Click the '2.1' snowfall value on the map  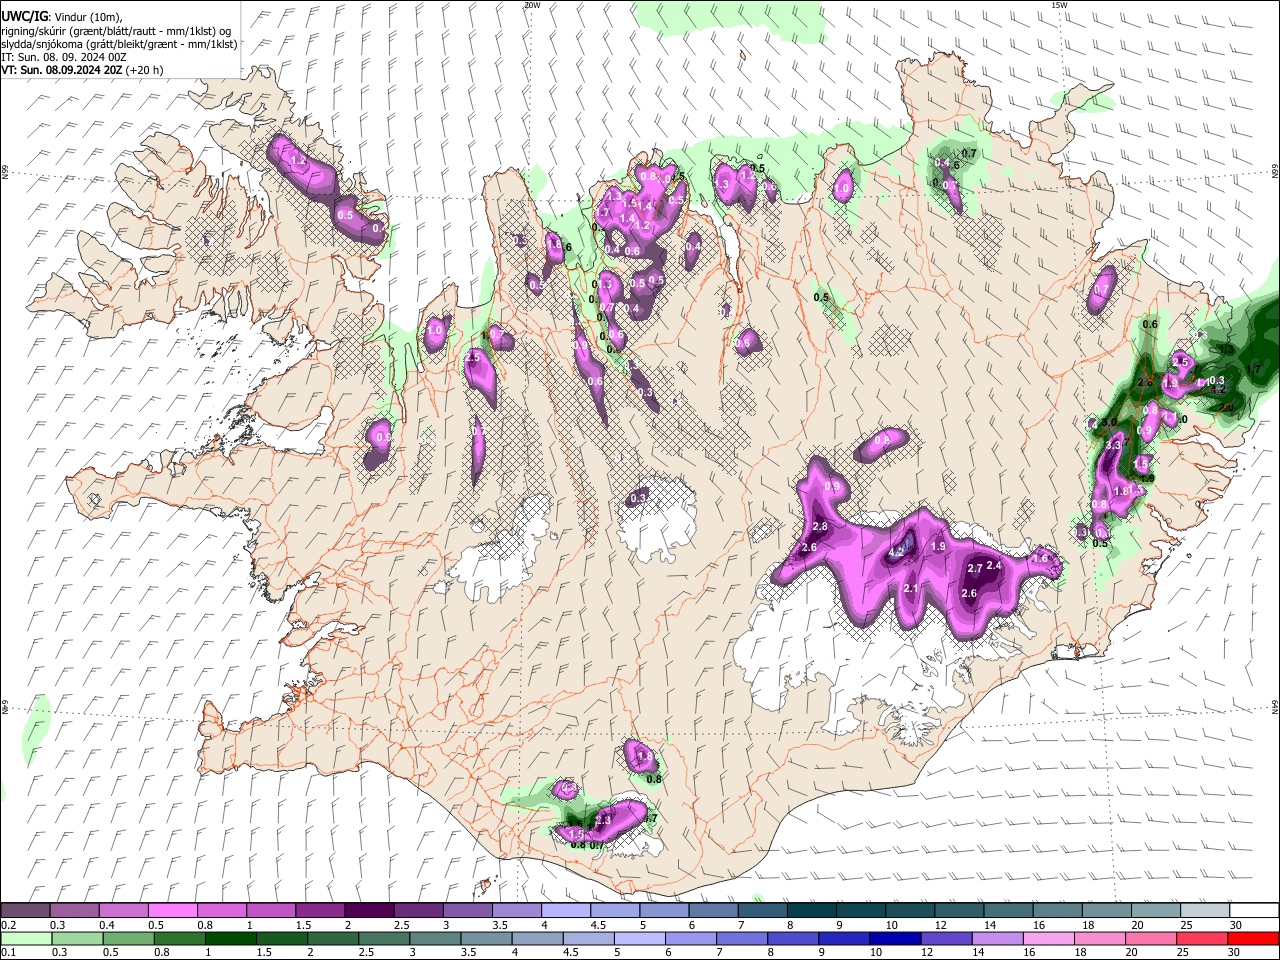click(911, 589)
